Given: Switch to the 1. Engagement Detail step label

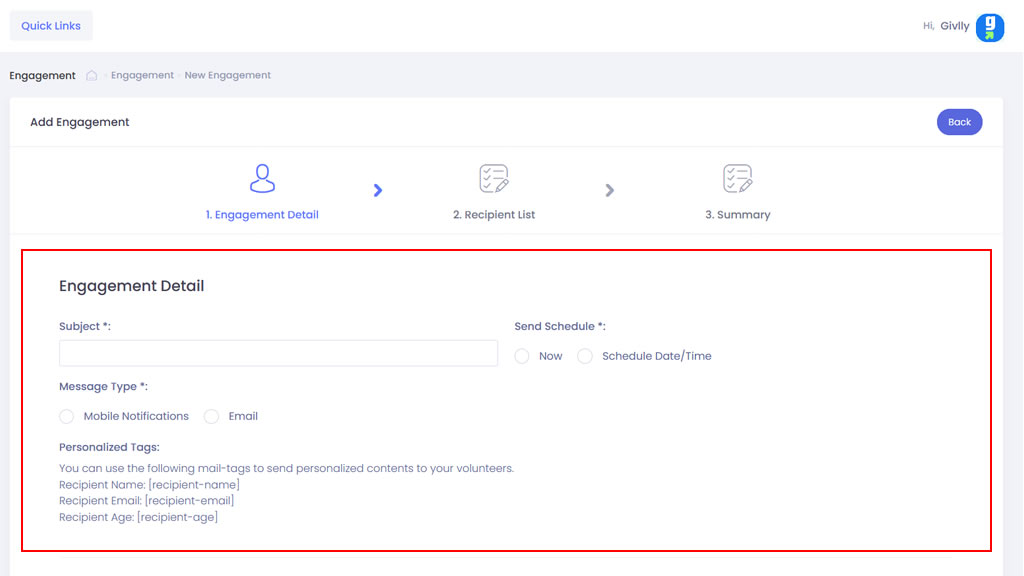Looking at the screenshot, I should [x=262, y=215].
